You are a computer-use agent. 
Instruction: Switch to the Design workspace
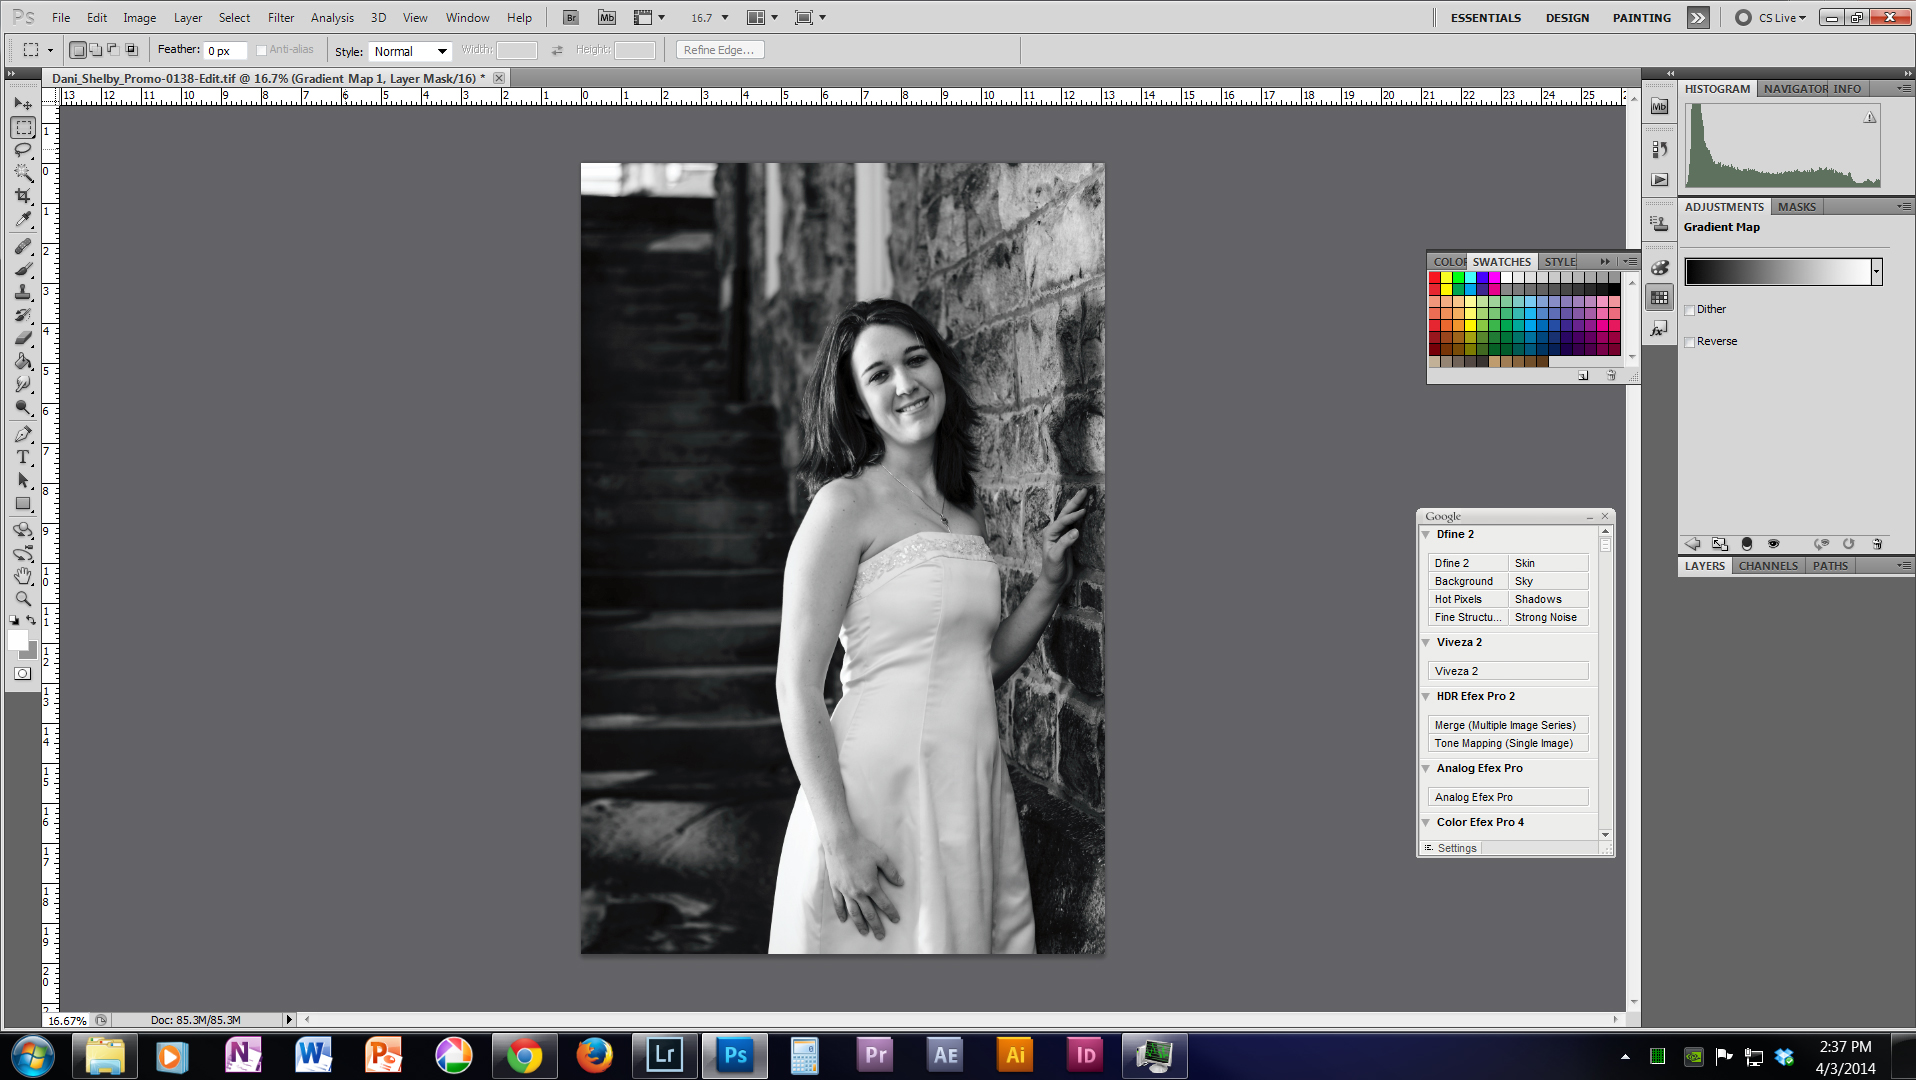(x=1567, y=18)
